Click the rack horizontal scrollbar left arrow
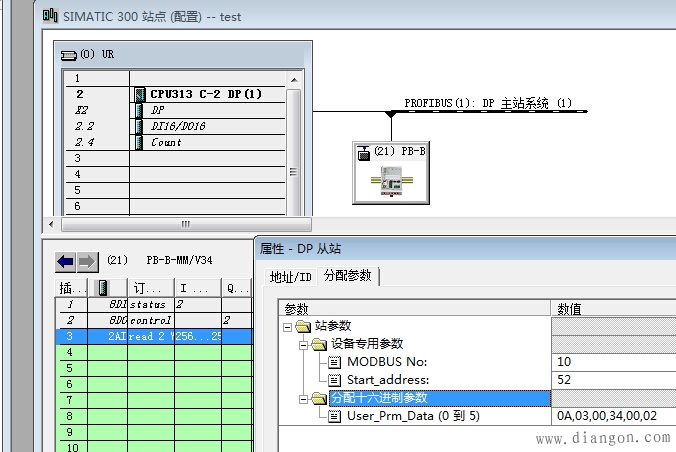The height and width of the screenshot is (452, 676). pos(51,224)
